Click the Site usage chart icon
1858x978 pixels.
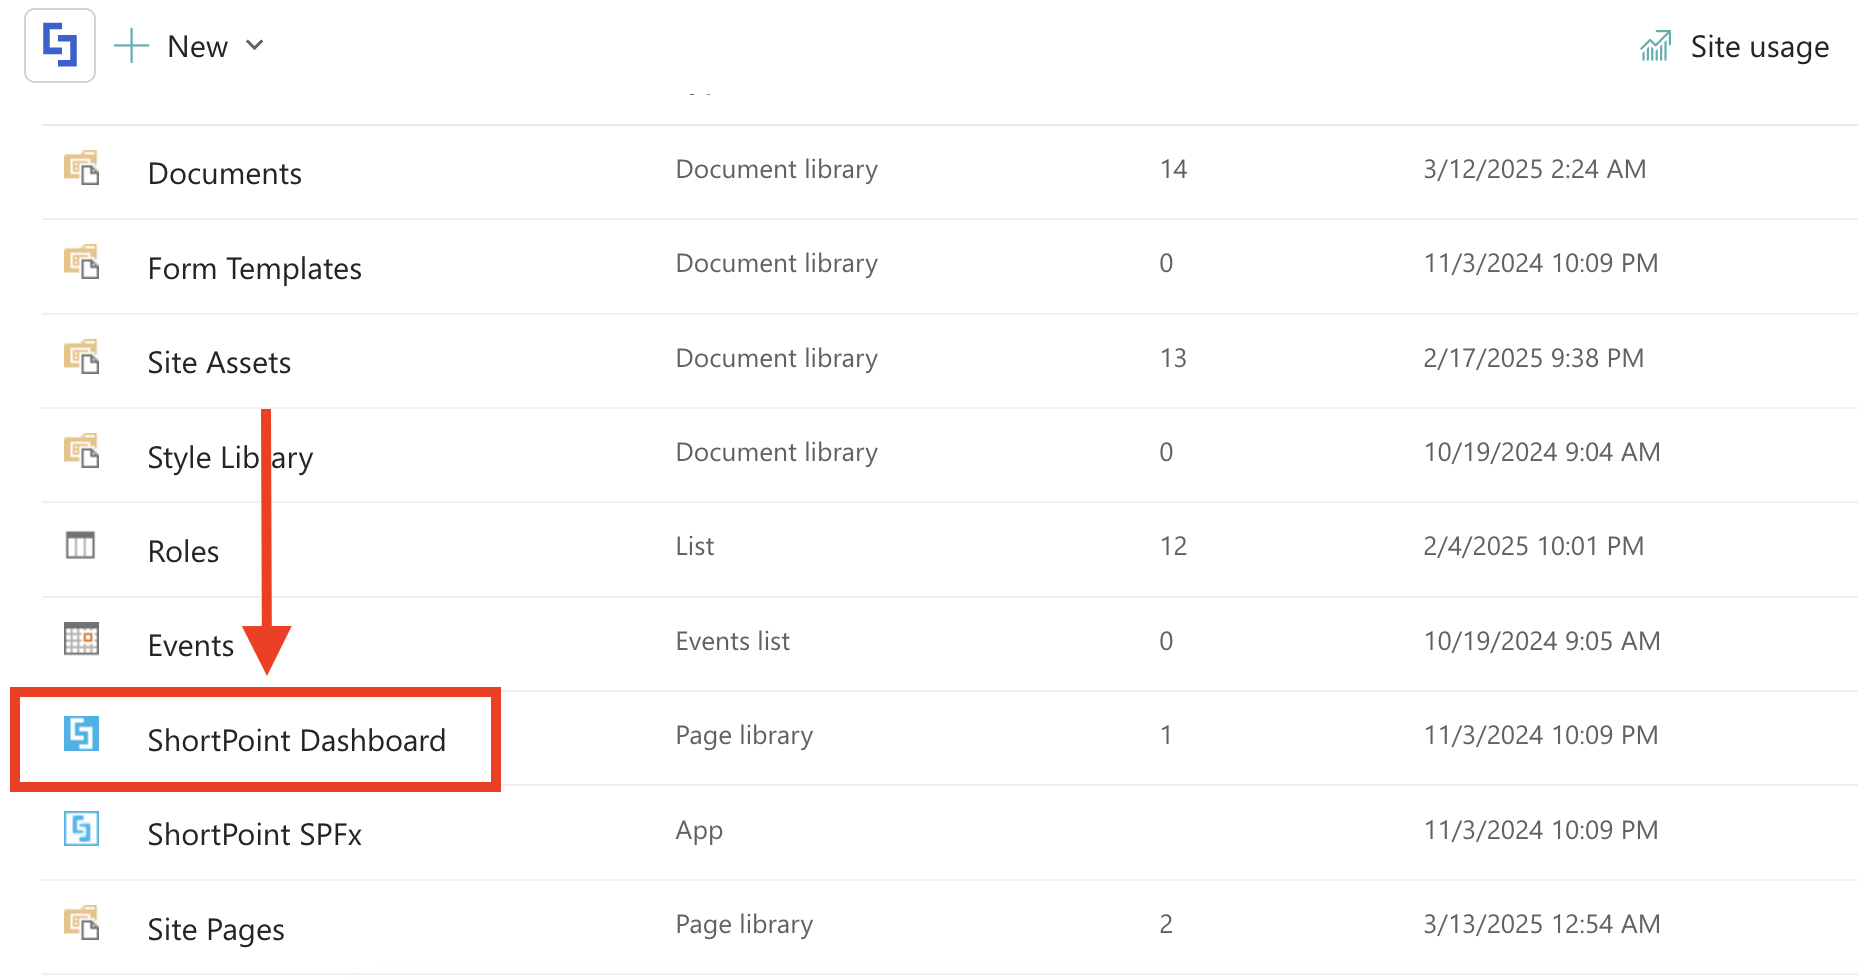click(1656, 46)
